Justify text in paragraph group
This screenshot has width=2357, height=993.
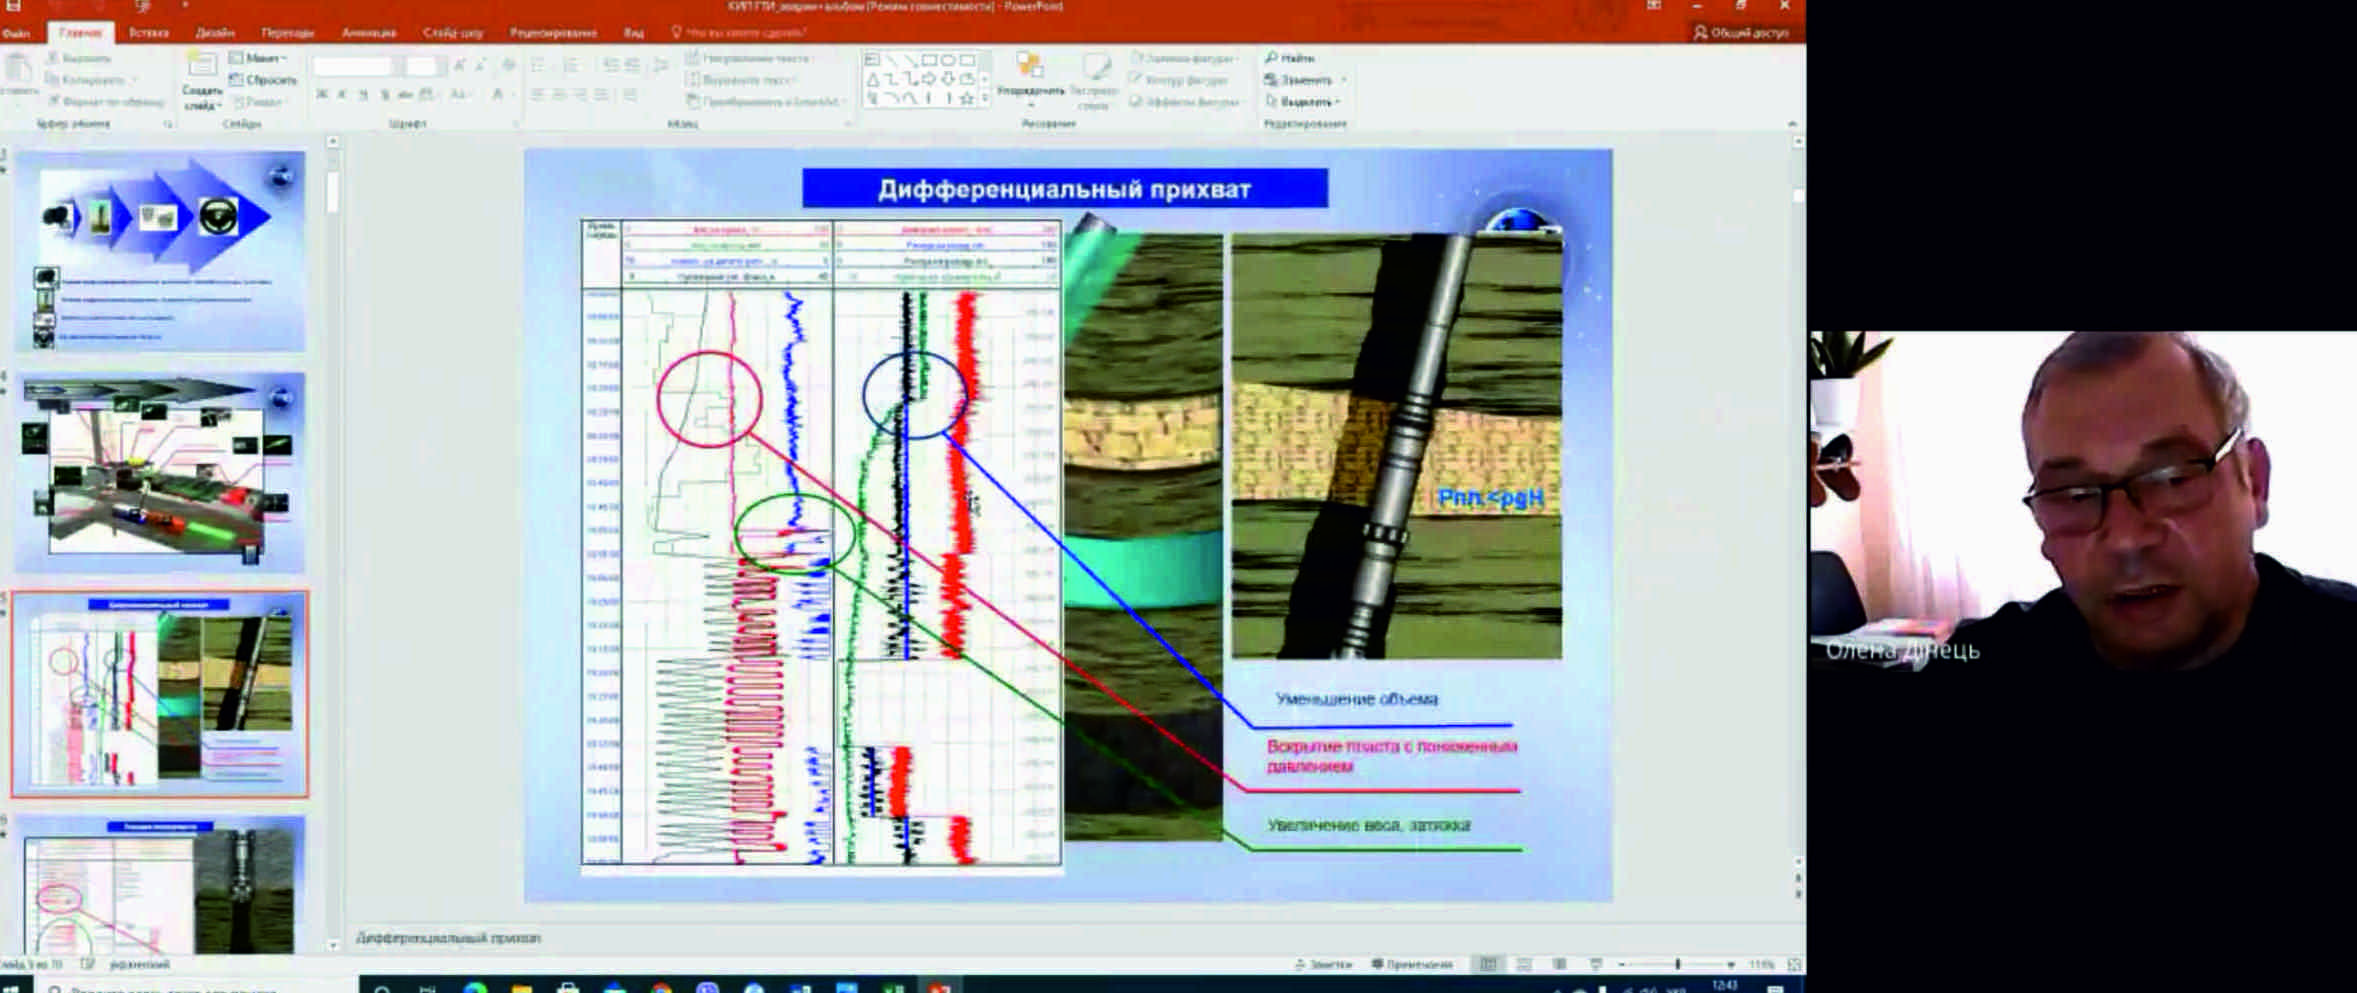[600, 95]
